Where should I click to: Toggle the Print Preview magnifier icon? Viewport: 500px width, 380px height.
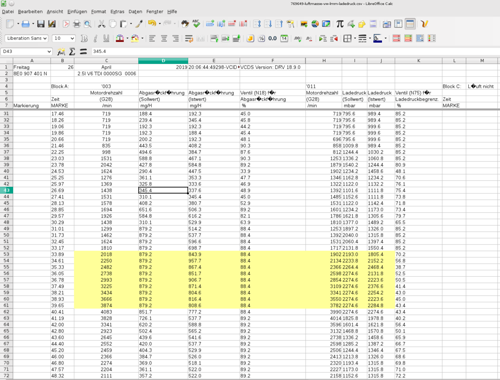point(87,24)
